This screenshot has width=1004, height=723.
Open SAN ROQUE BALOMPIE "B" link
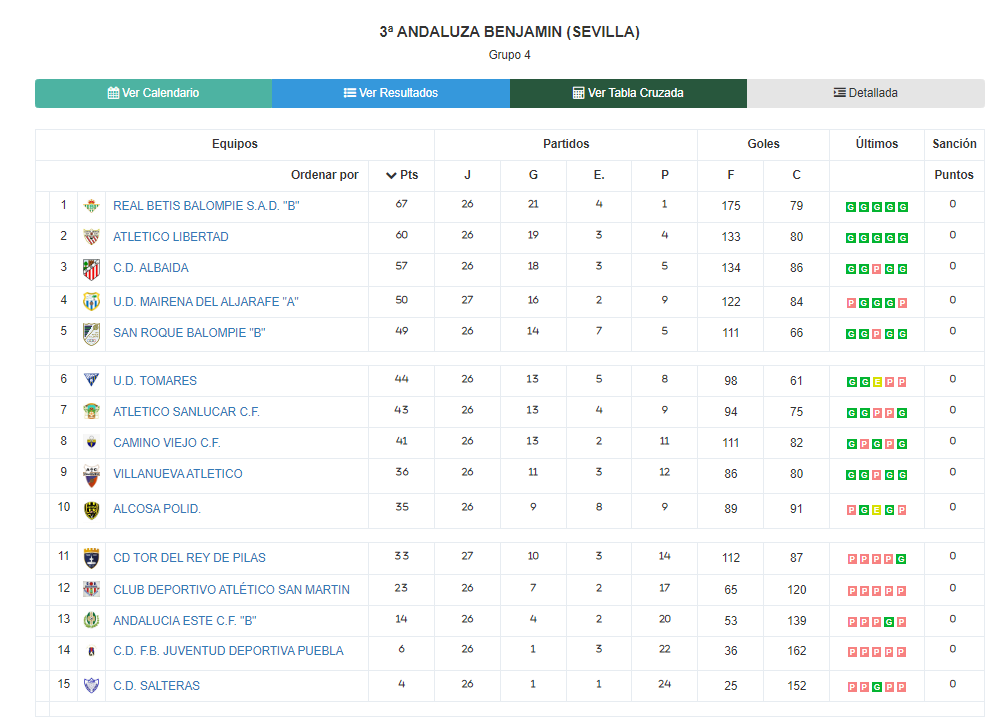click(x=190, y=333)
